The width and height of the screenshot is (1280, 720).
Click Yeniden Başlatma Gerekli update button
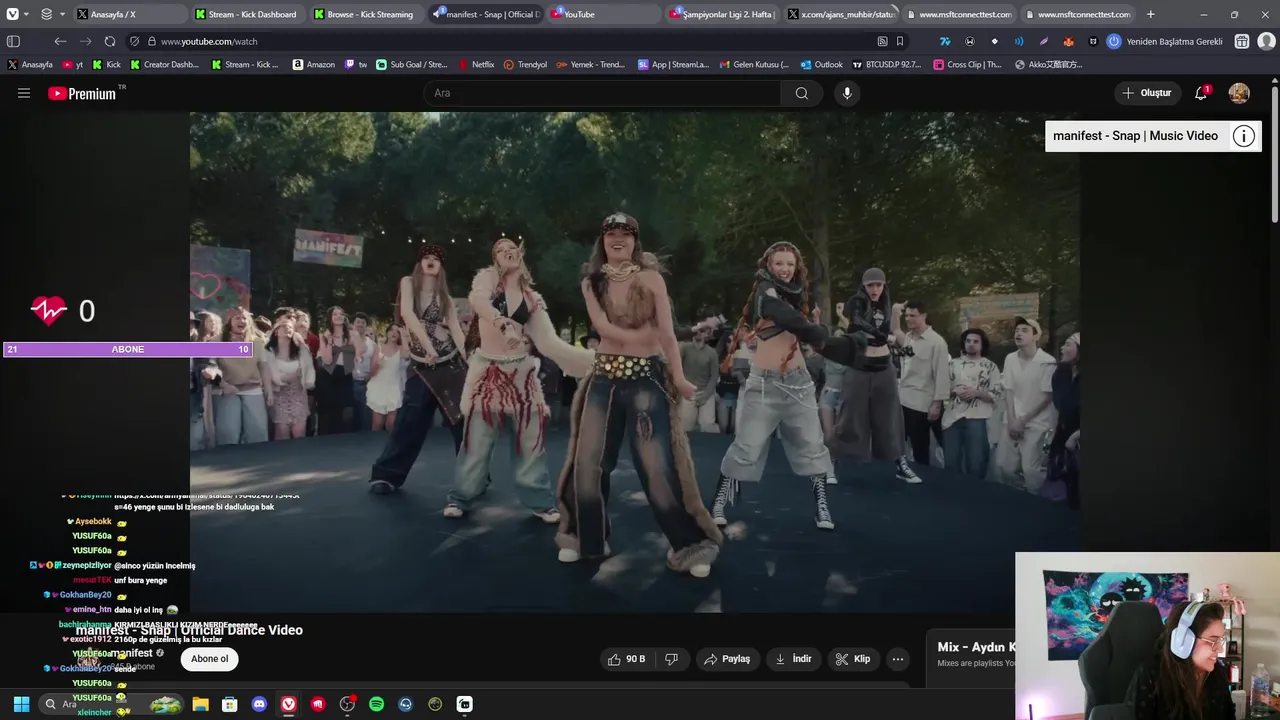1165,41
